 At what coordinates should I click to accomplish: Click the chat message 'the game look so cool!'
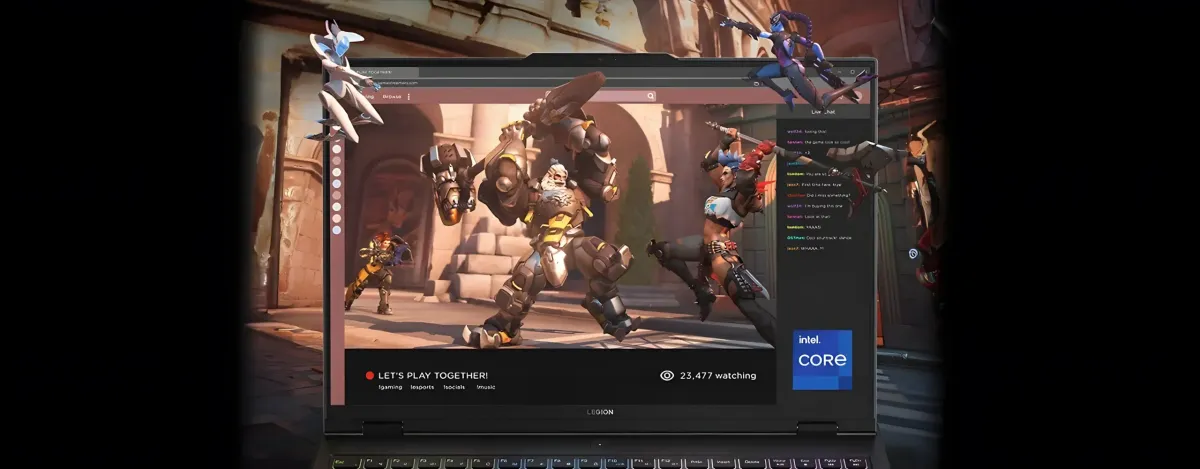tap(828, 142)
